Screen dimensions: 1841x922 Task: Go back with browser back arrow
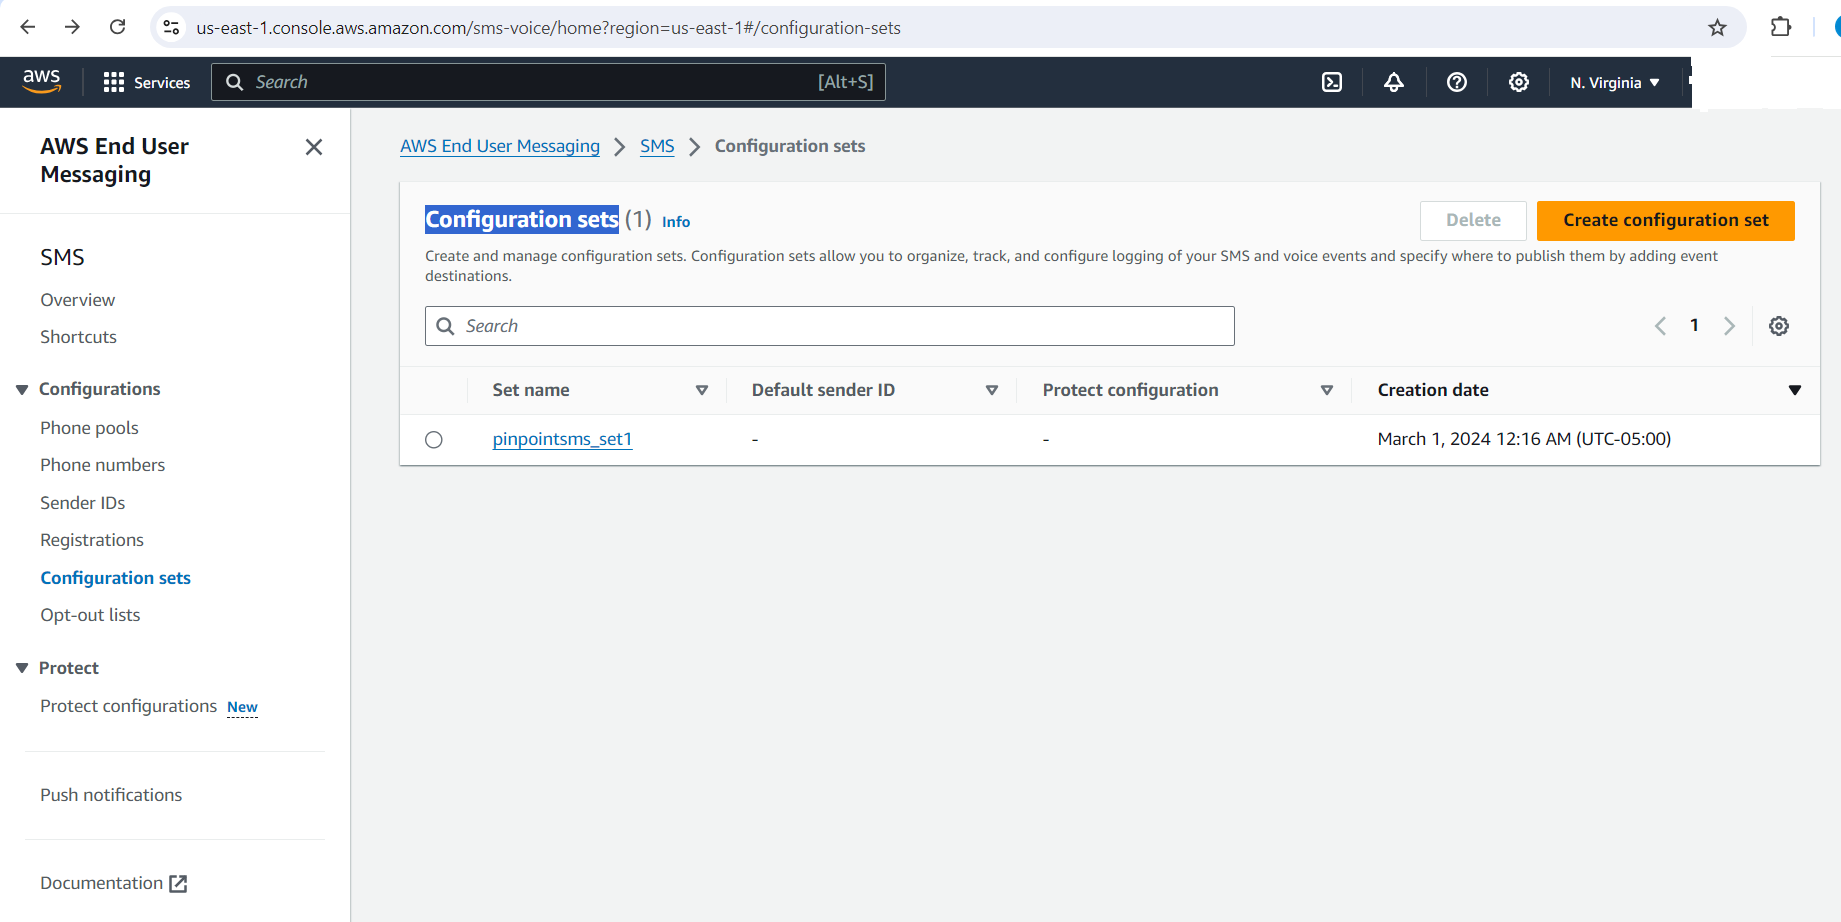[28, 27]
